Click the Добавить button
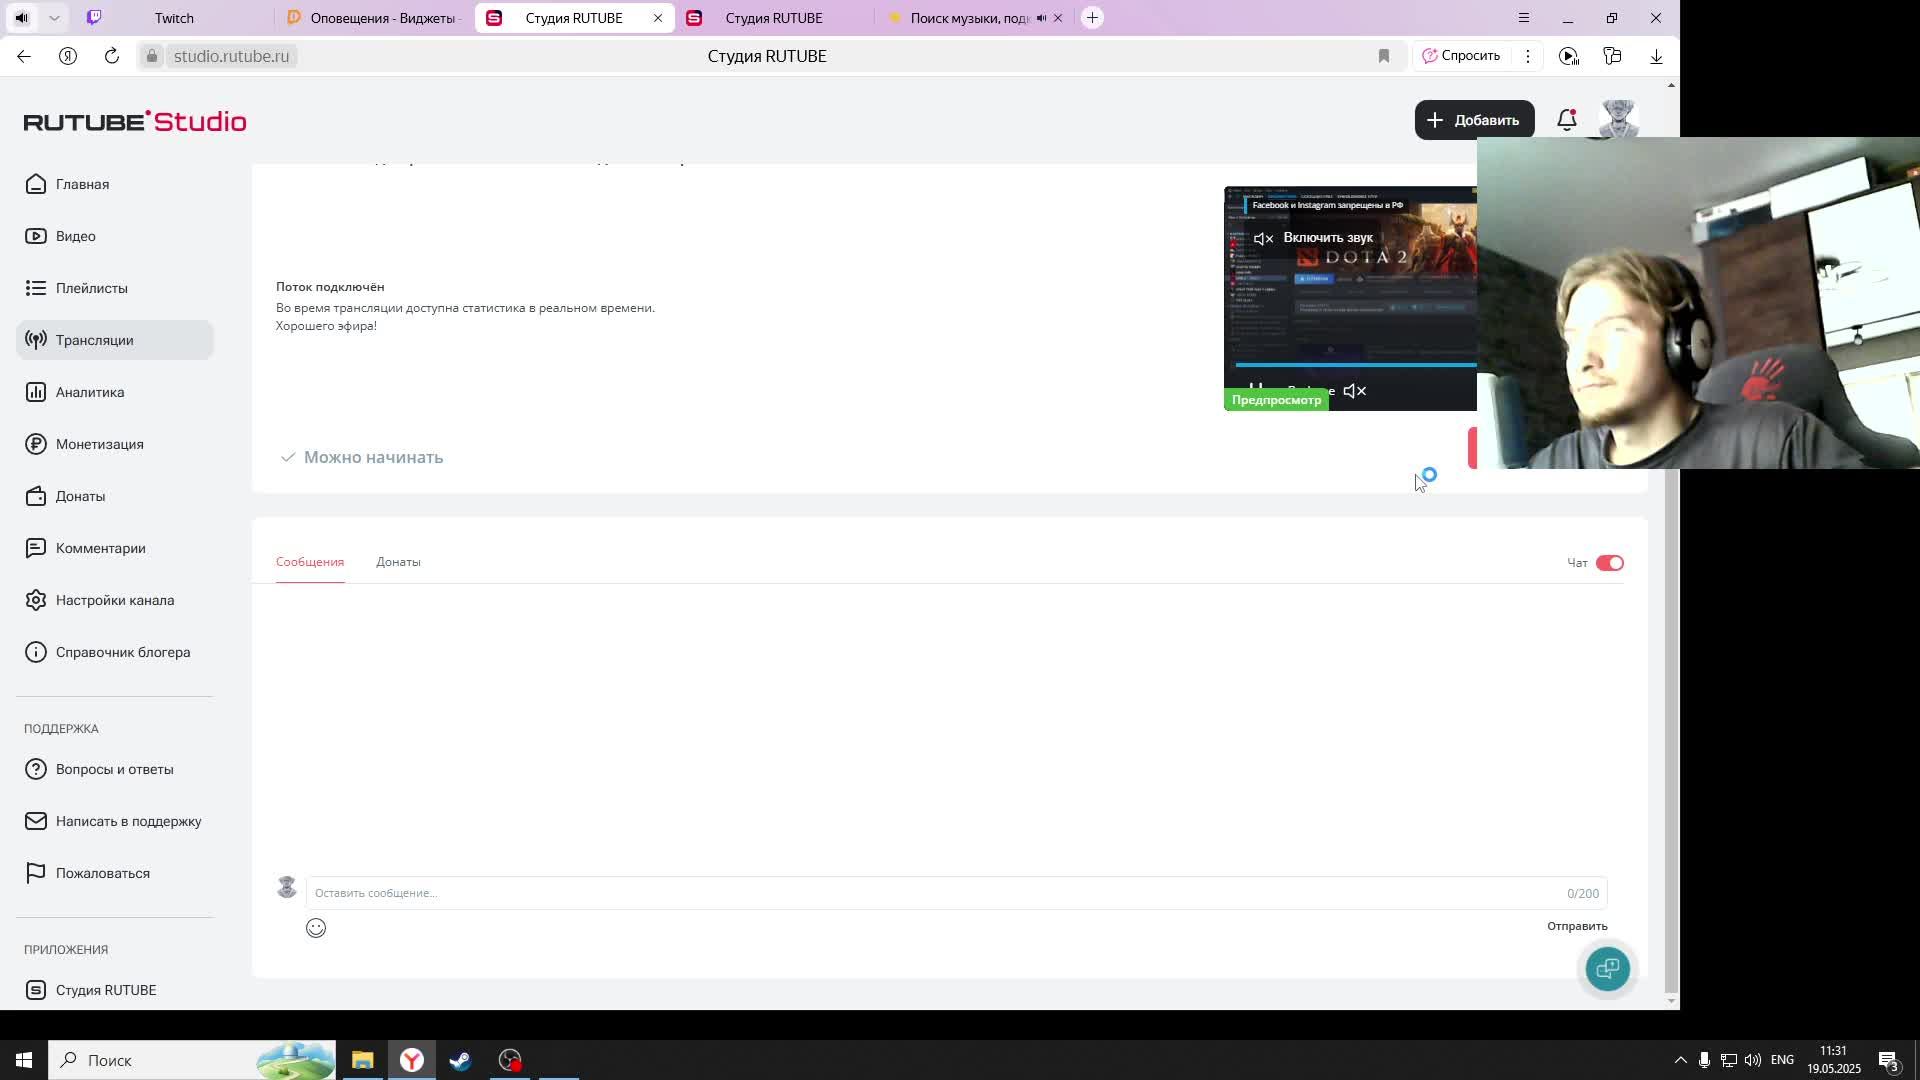The height and width of the screenshot is (1080, 1920). pos(1473,120)
